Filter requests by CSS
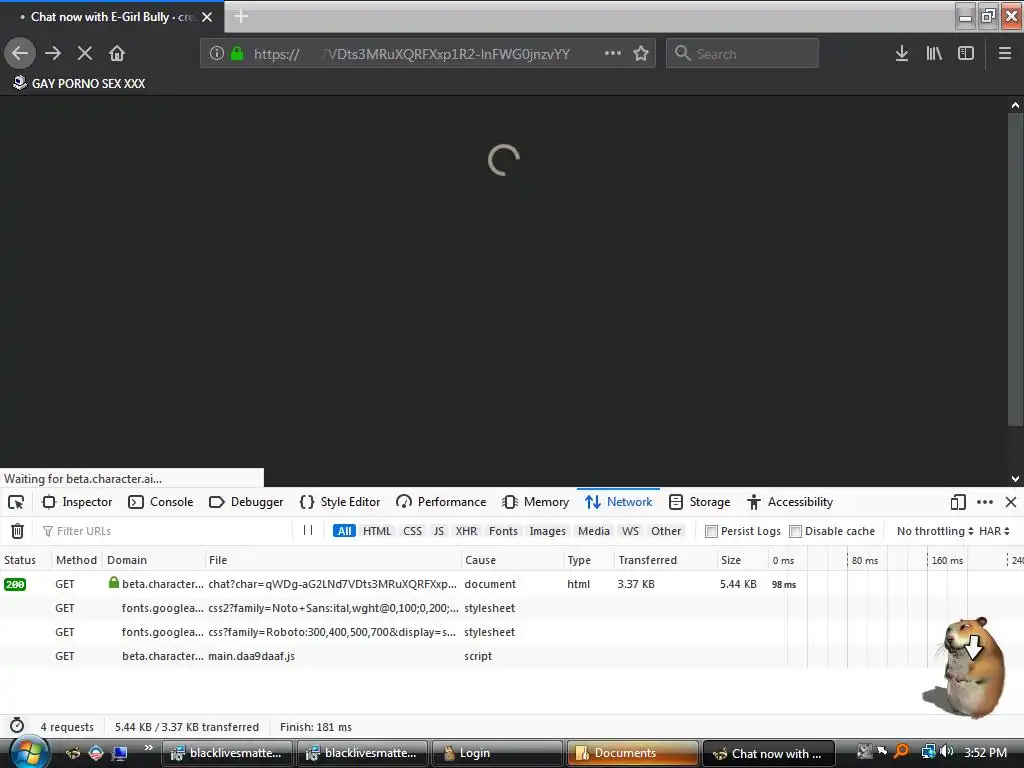This screenshot has height=768, width=1024. (412, 531)
